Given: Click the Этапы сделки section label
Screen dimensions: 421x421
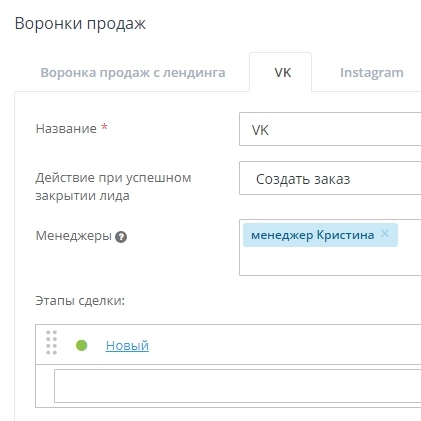Looking at the screenshot, I should (80, 301).
